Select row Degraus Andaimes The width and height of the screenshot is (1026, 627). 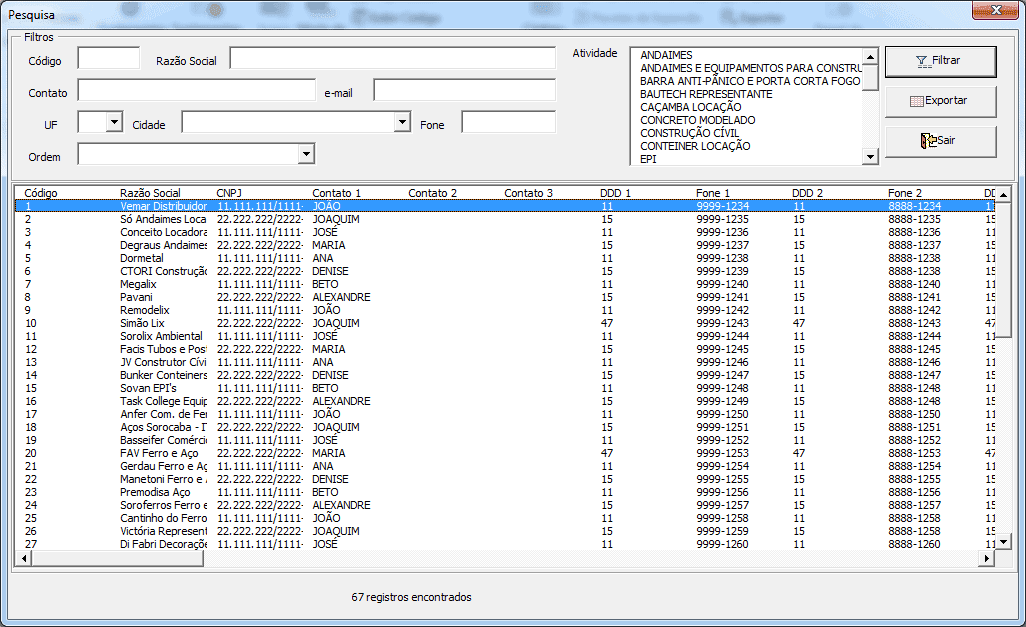pos(505,245)
